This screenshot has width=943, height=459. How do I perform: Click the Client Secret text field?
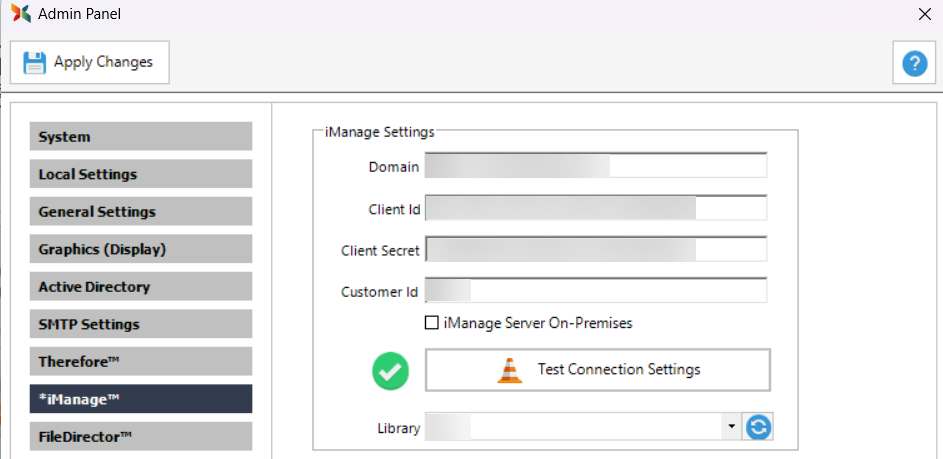[x=595, y=250]
